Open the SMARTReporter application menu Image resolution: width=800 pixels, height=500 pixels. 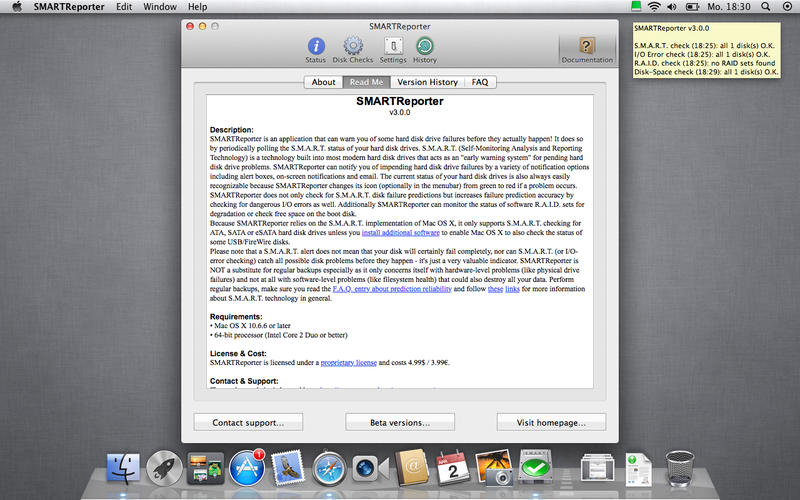pos(69,7)
